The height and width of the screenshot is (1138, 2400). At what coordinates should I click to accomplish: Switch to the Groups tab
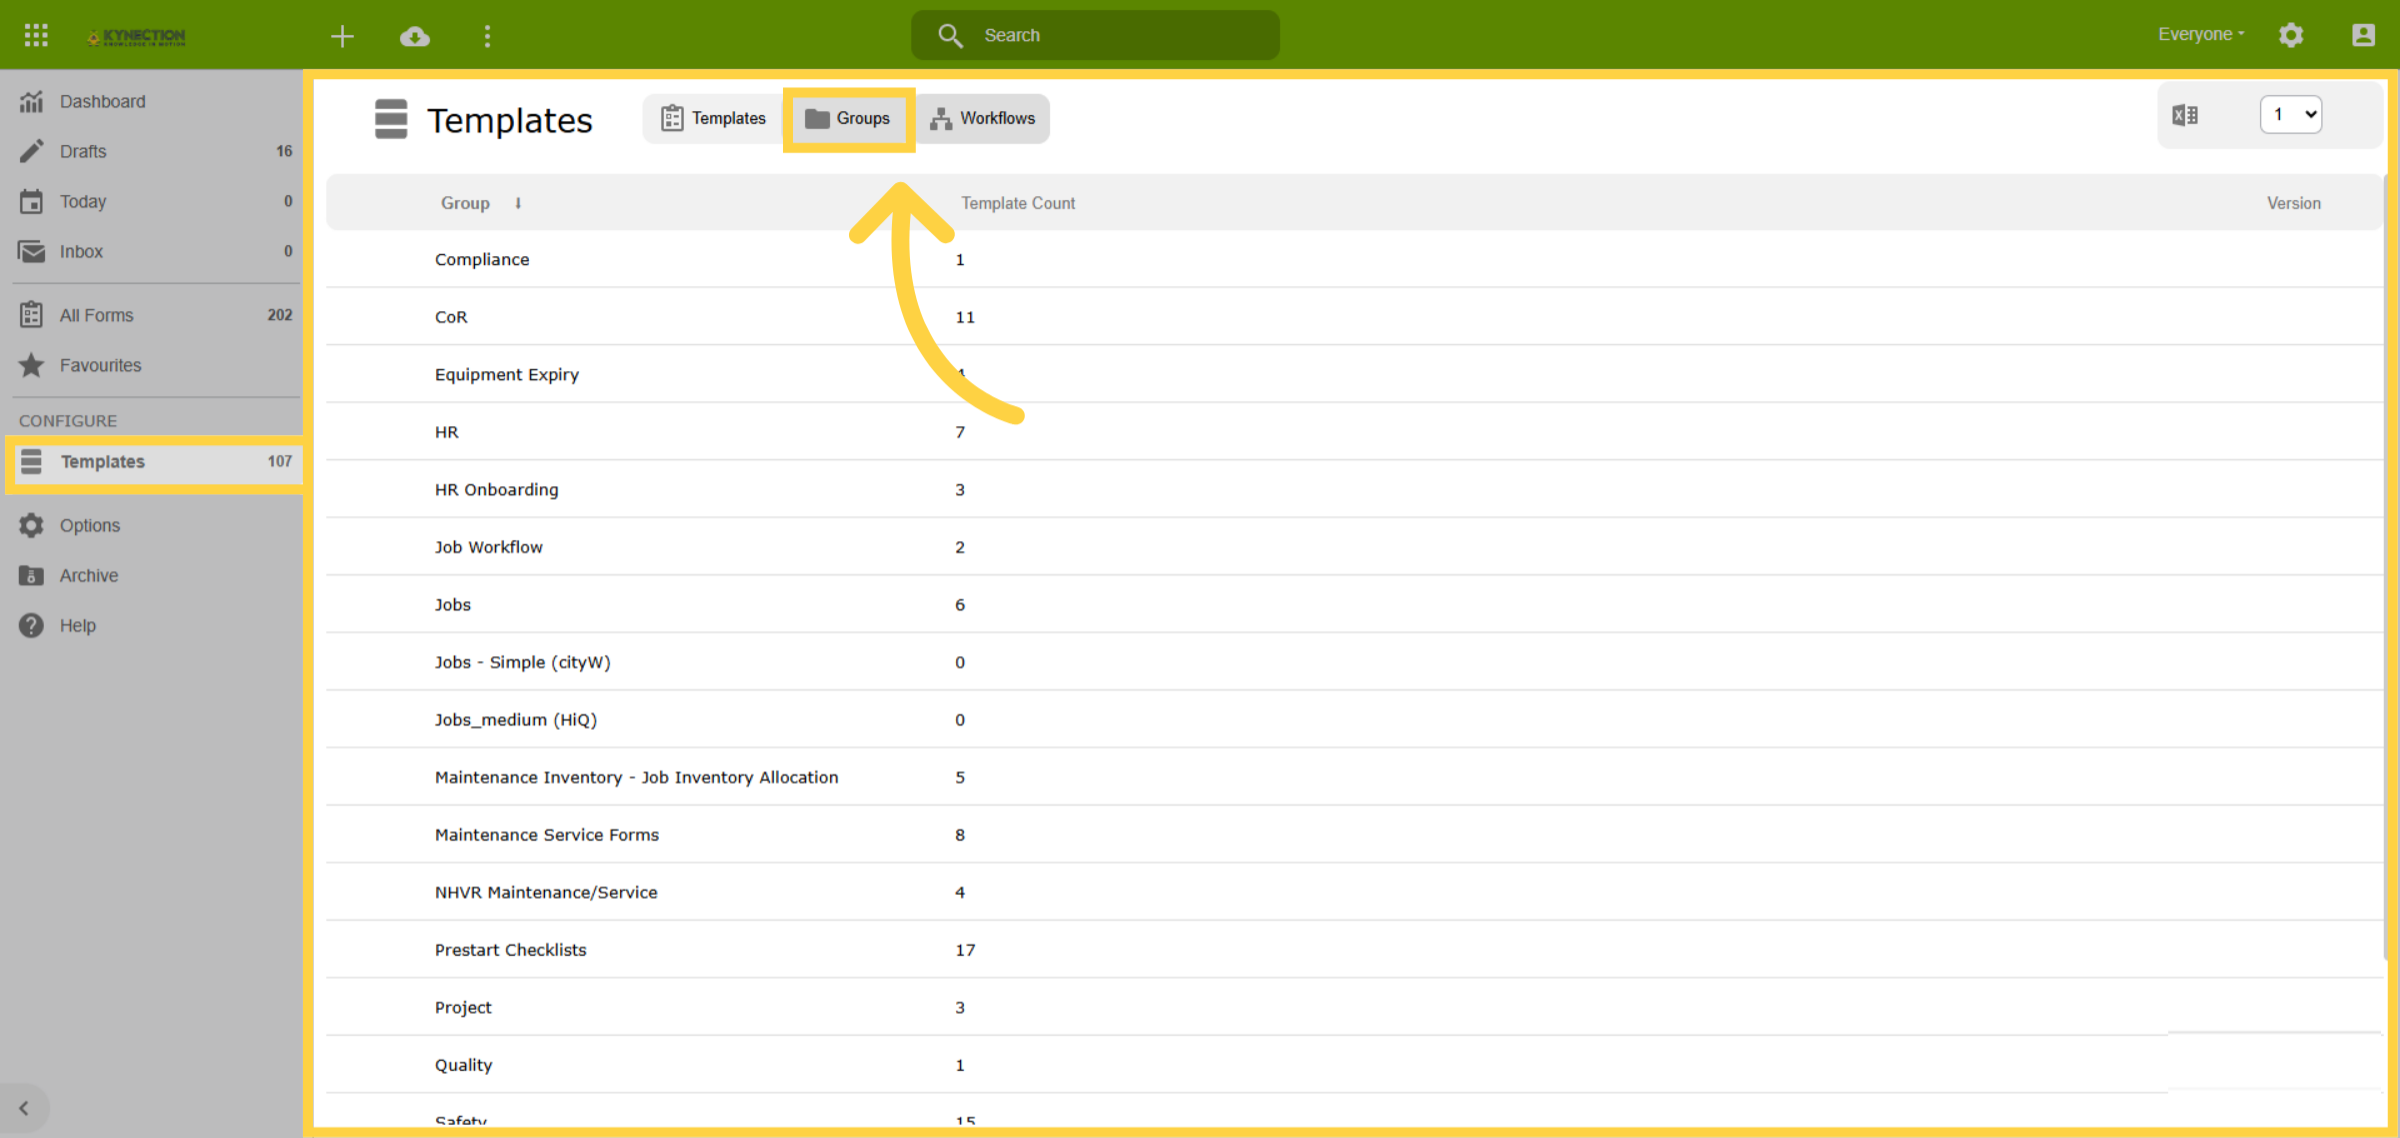[848, 119]
